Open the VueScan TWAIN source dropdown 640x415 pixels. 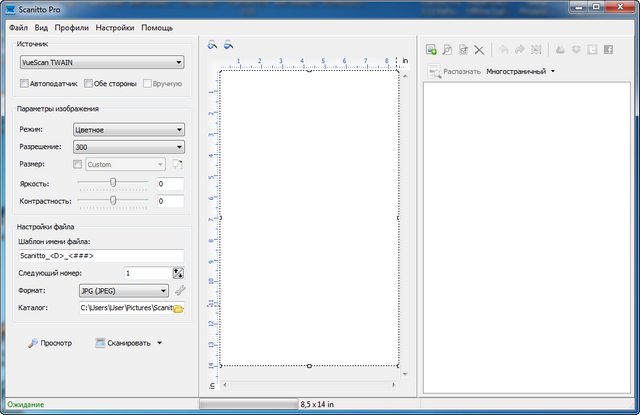tap(101, 62)
